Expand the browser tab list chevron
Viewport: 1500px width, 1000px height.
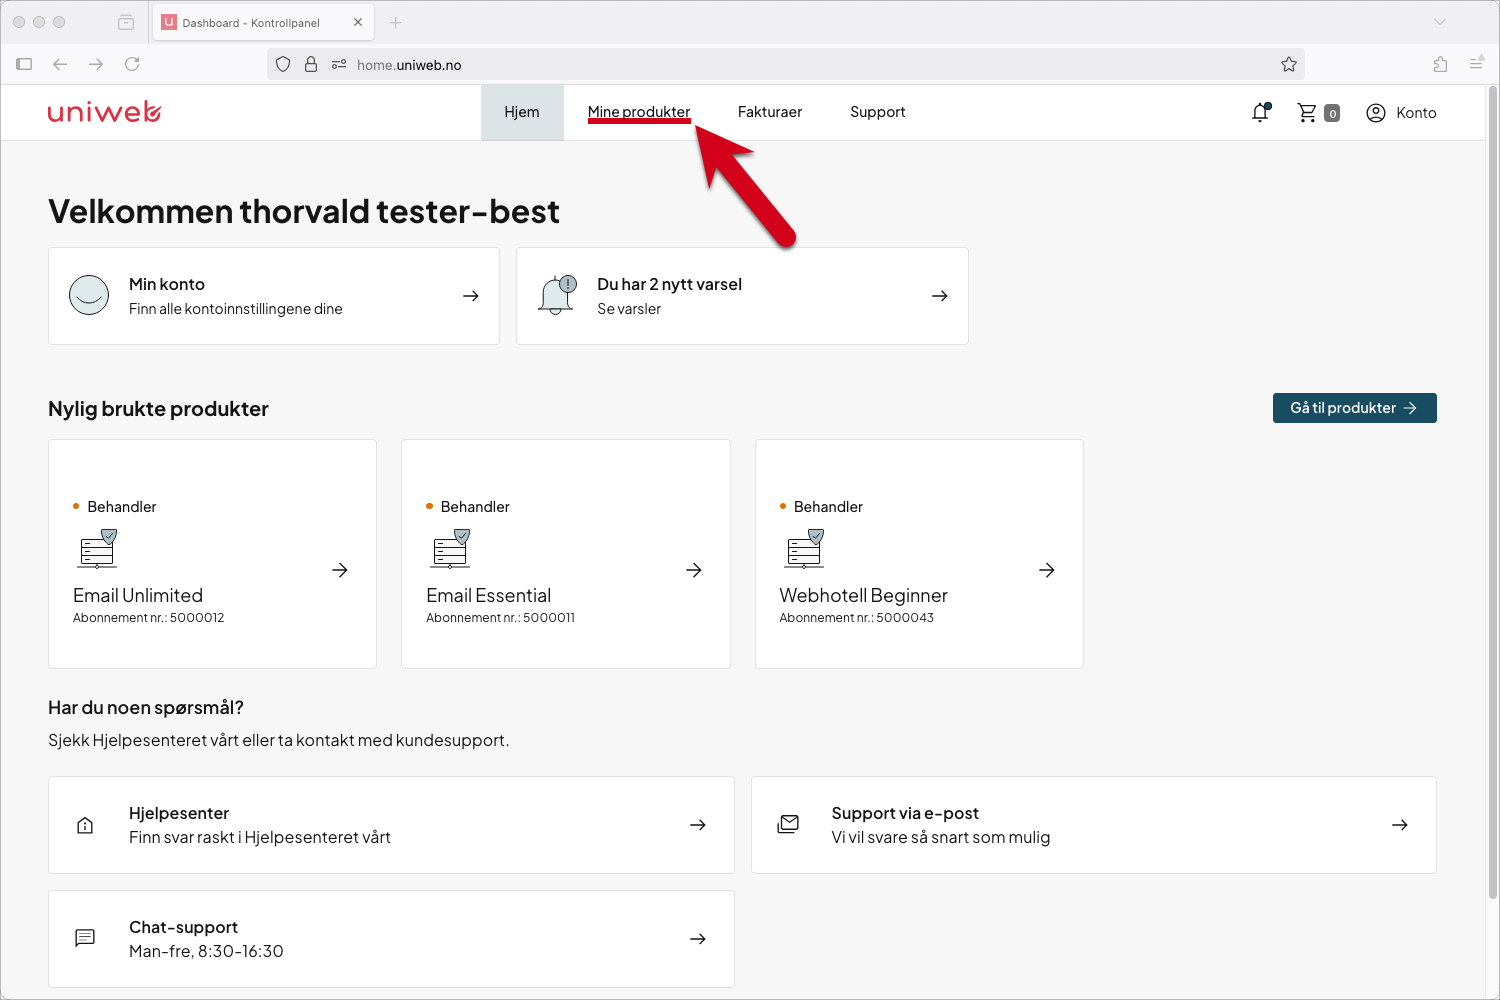tap(1440, 22)
